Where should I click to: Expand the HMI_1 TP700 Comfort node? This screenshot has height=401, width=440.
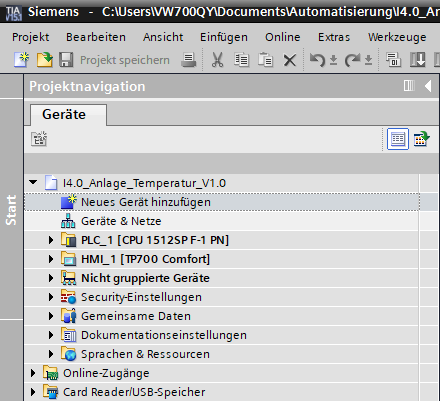click(51, 259)
